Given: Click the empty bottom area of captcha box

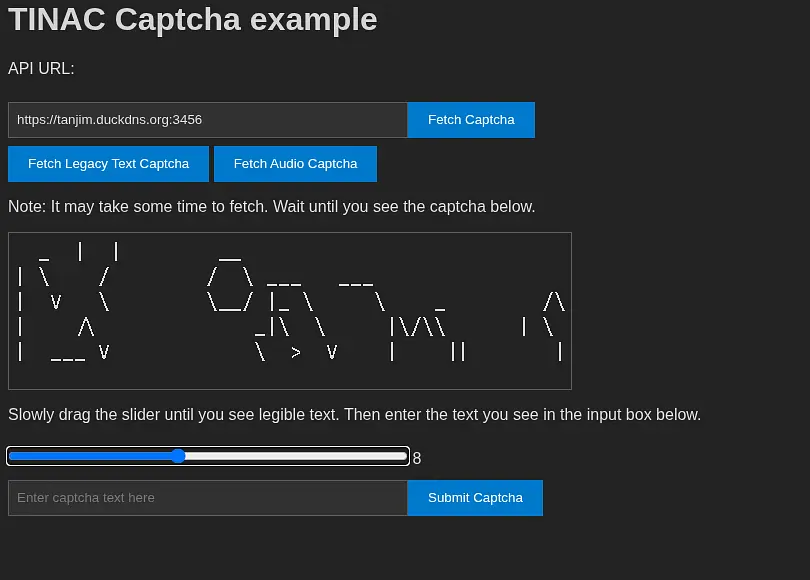Looking at the screenshot, I should (289, 376).
